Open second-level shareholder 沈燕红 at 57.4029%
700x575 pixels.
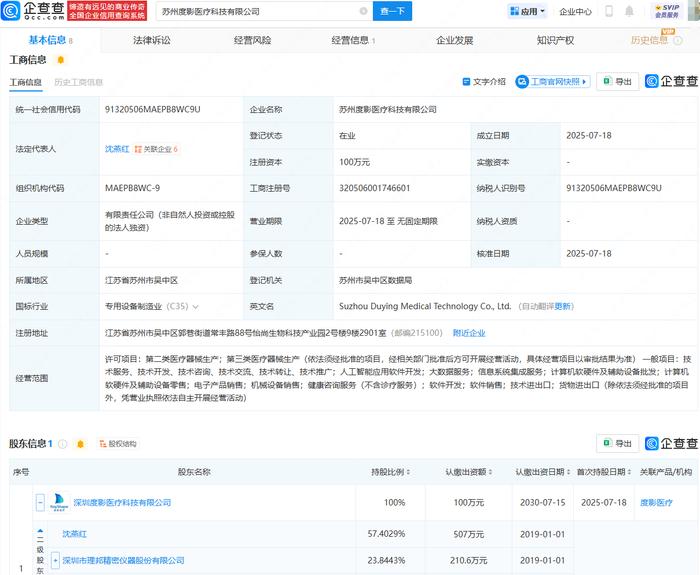click(x=75, y=534)
